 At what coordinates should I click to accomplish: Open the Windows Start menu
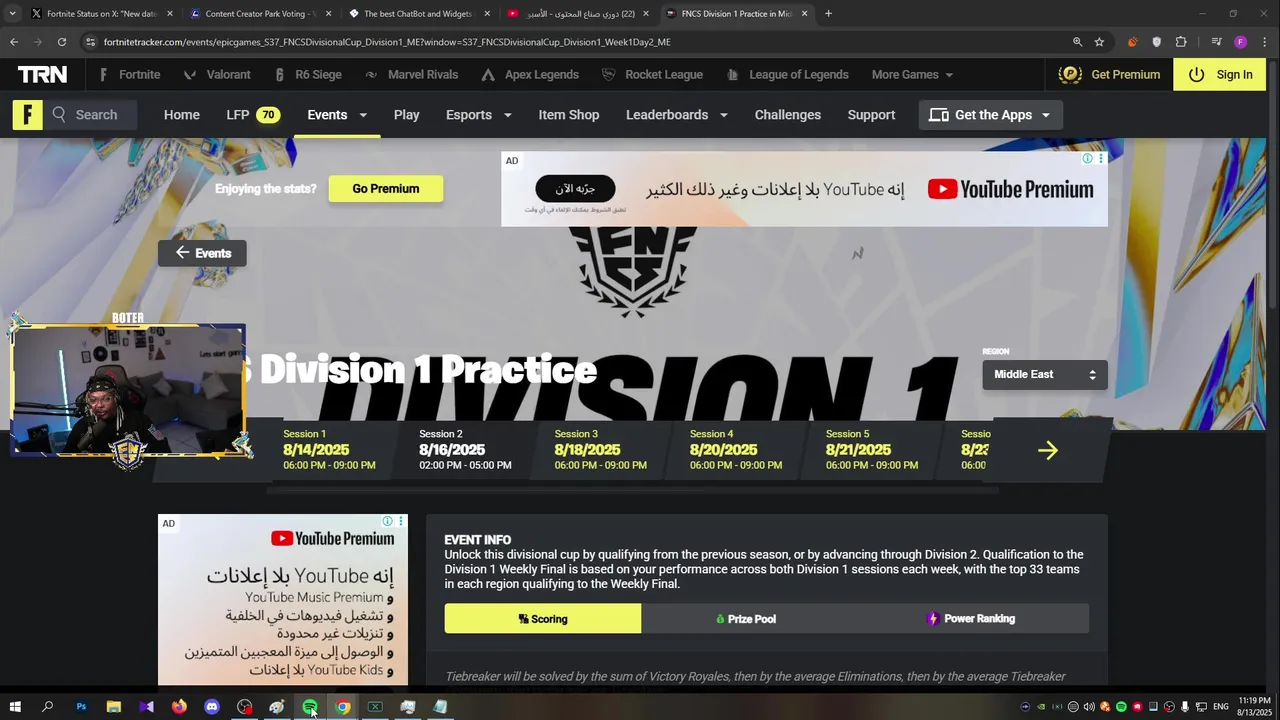[15, 707]
